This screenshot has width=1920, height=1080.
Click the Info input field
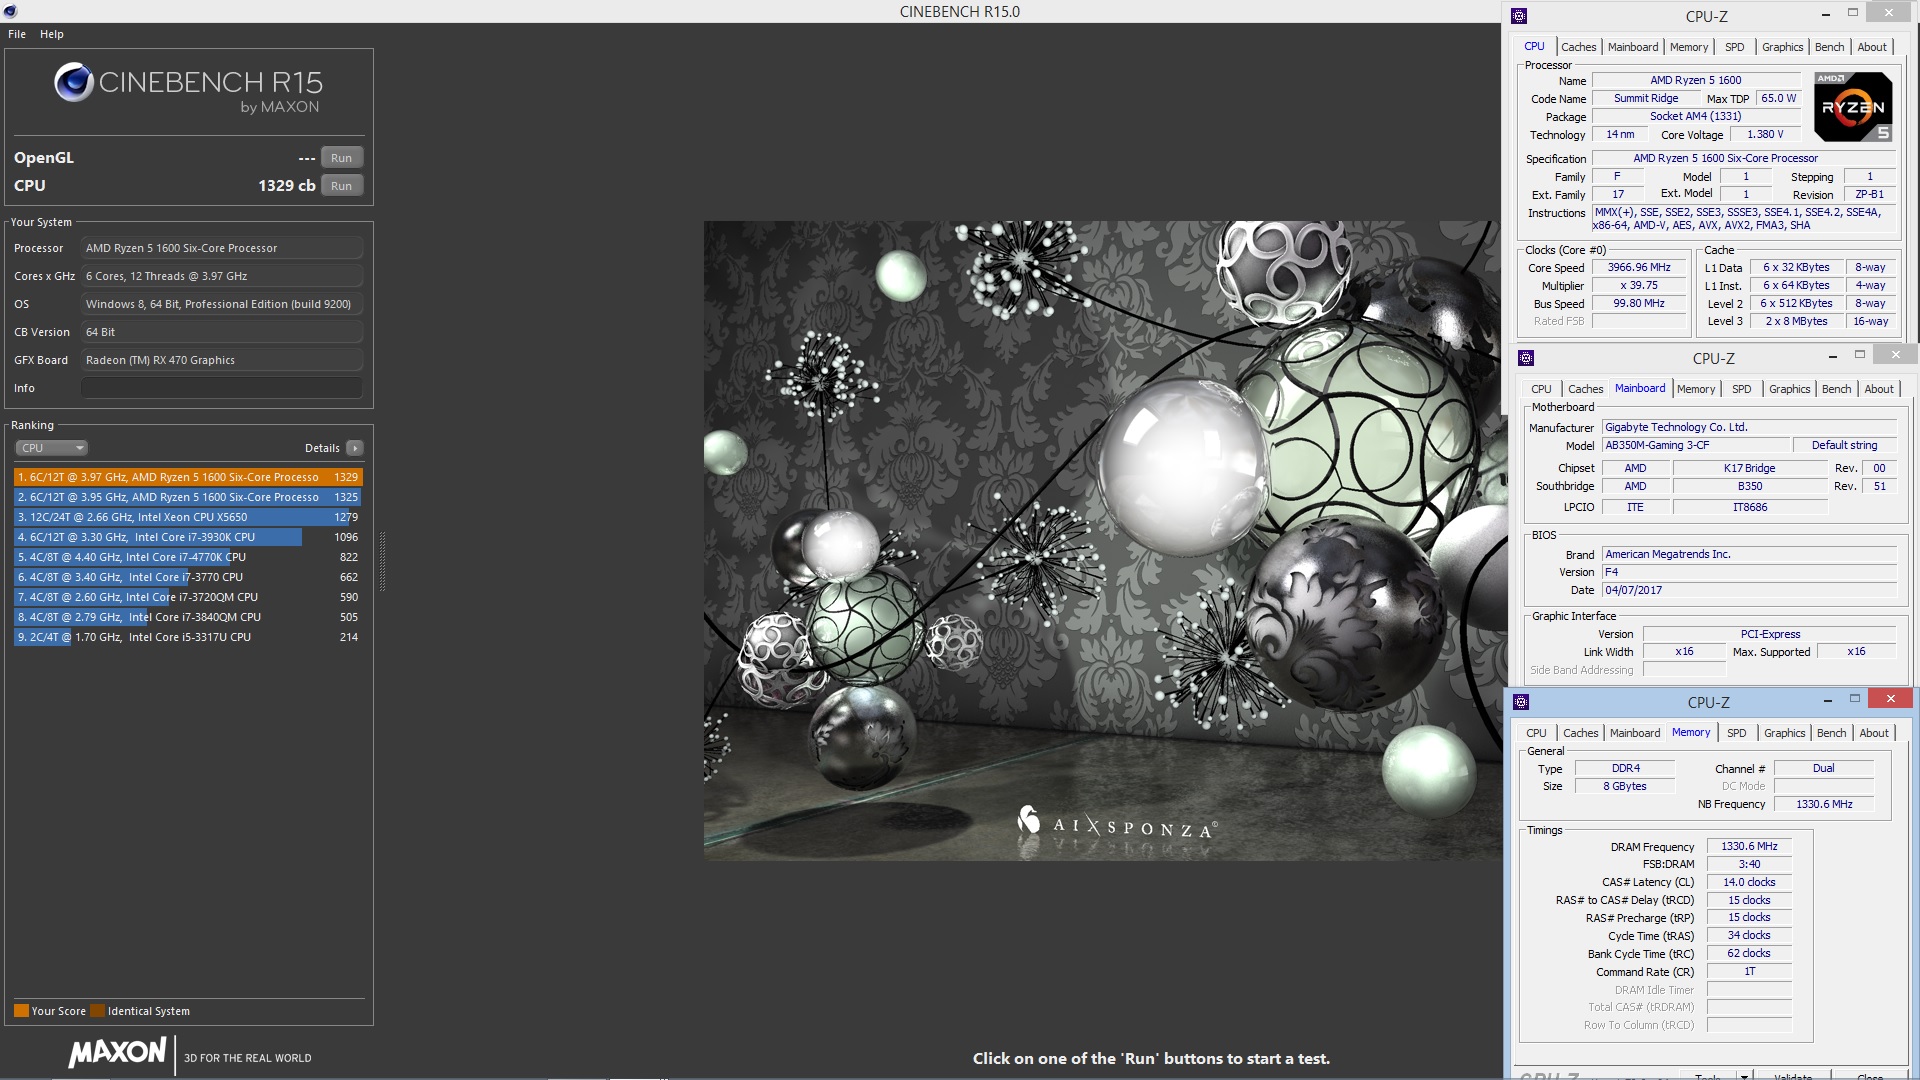tap(222, 388)
